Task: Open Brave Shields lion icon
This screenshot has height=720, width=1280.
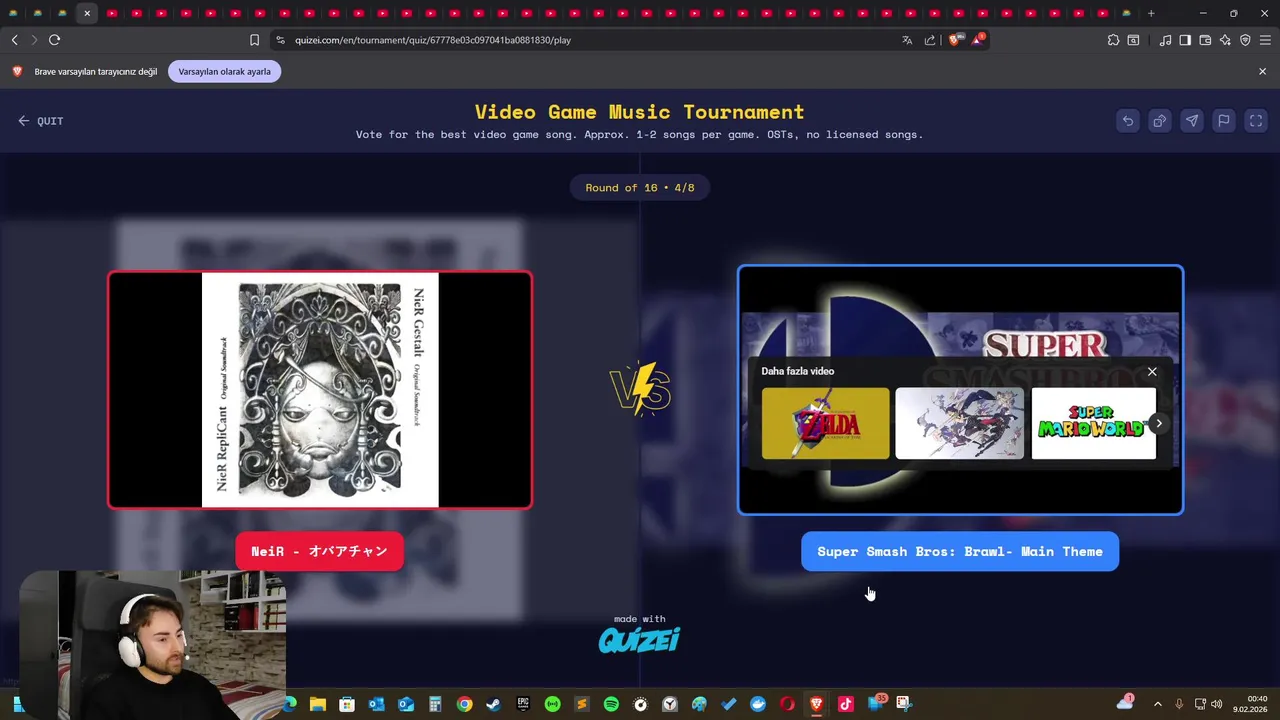Action: coord(954,40)
